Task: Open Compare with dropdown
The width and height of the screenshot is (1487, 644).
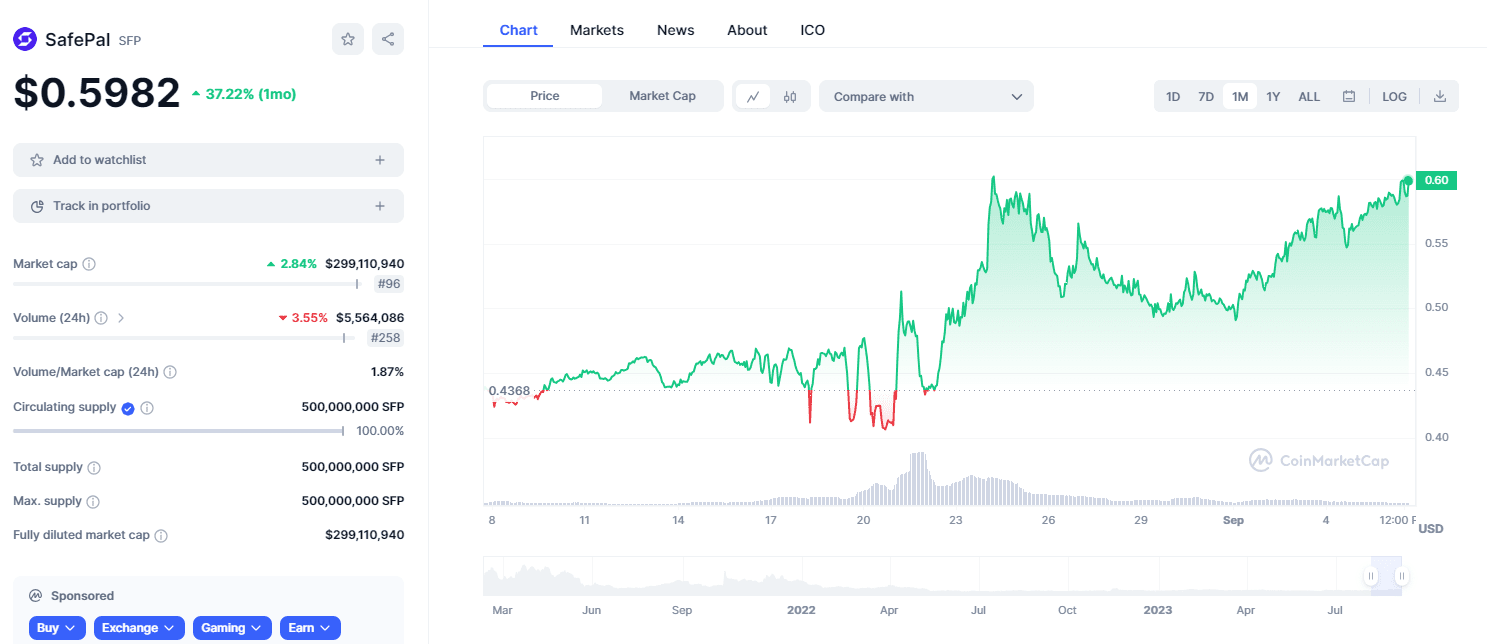Action: (926, 97)
